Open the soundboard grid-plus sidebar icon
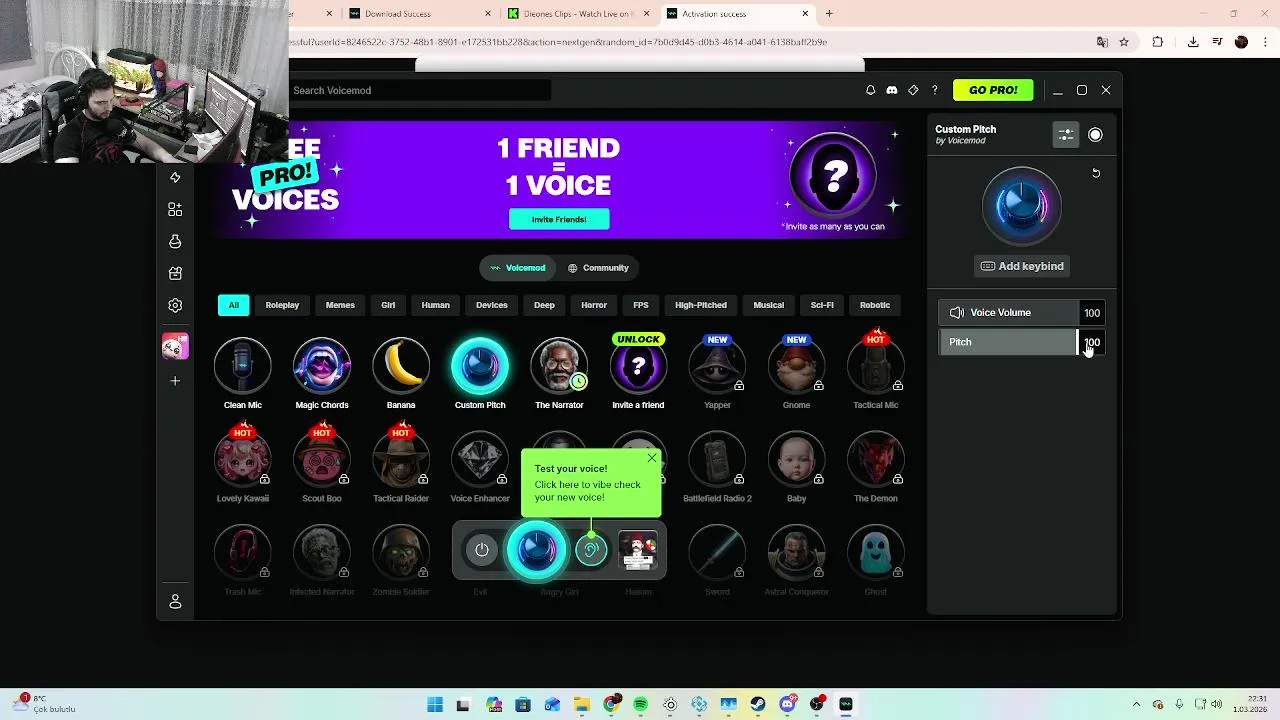 point(175,209)
